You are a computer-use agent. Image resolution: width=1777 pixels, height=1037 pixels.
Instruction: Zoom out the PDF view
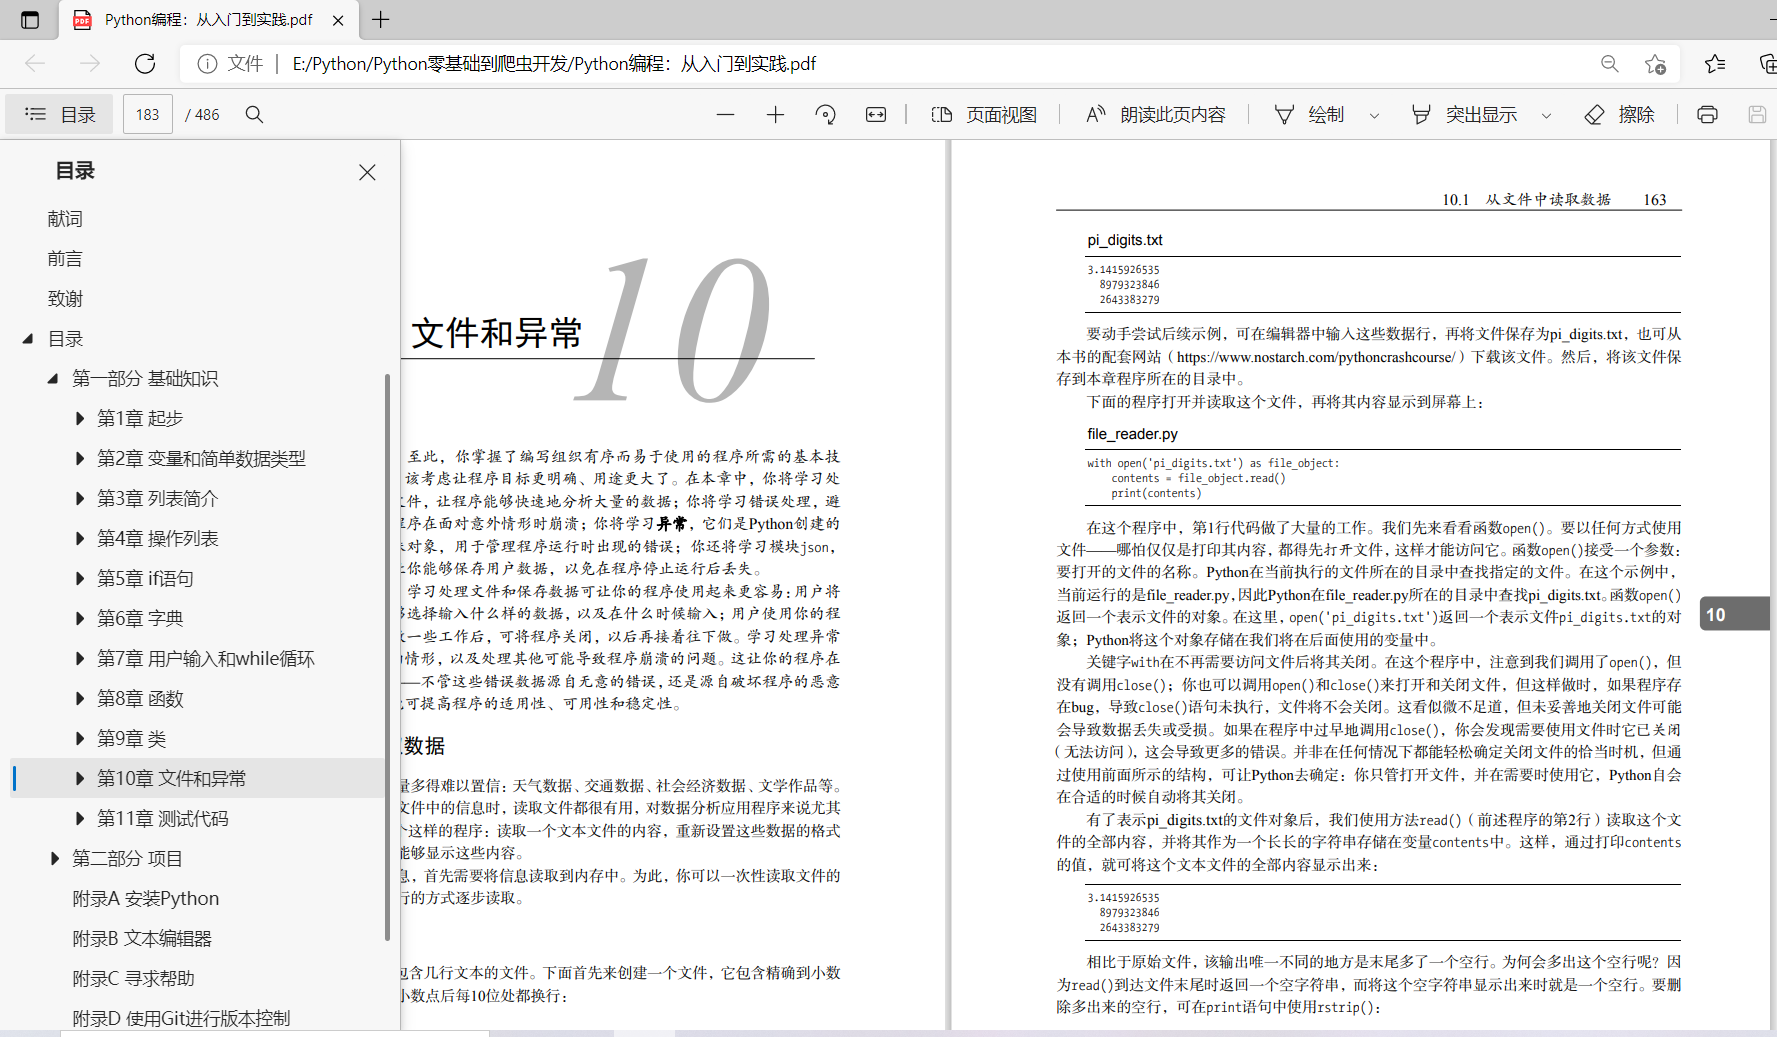(x=725, y=115)
